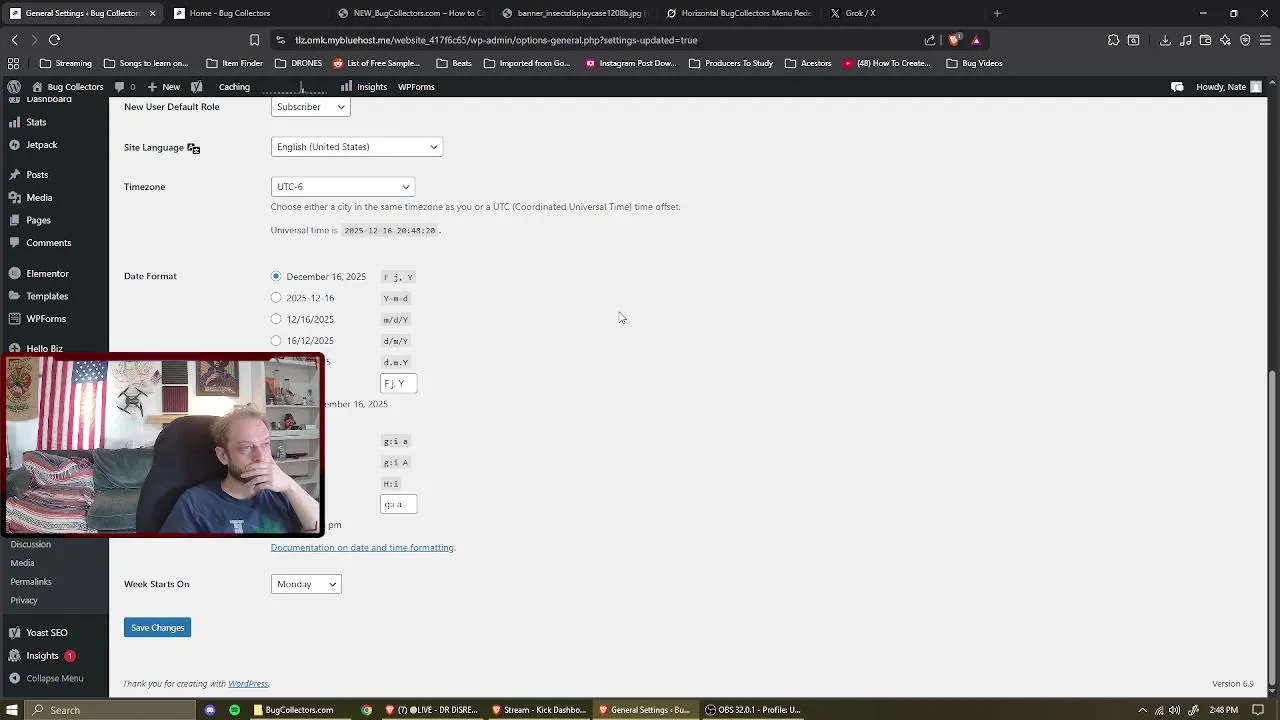Open Caching in the admin bar
The width and height of the screenshot is (1280, 720).
pyautogui.click(x=234, y=87)
